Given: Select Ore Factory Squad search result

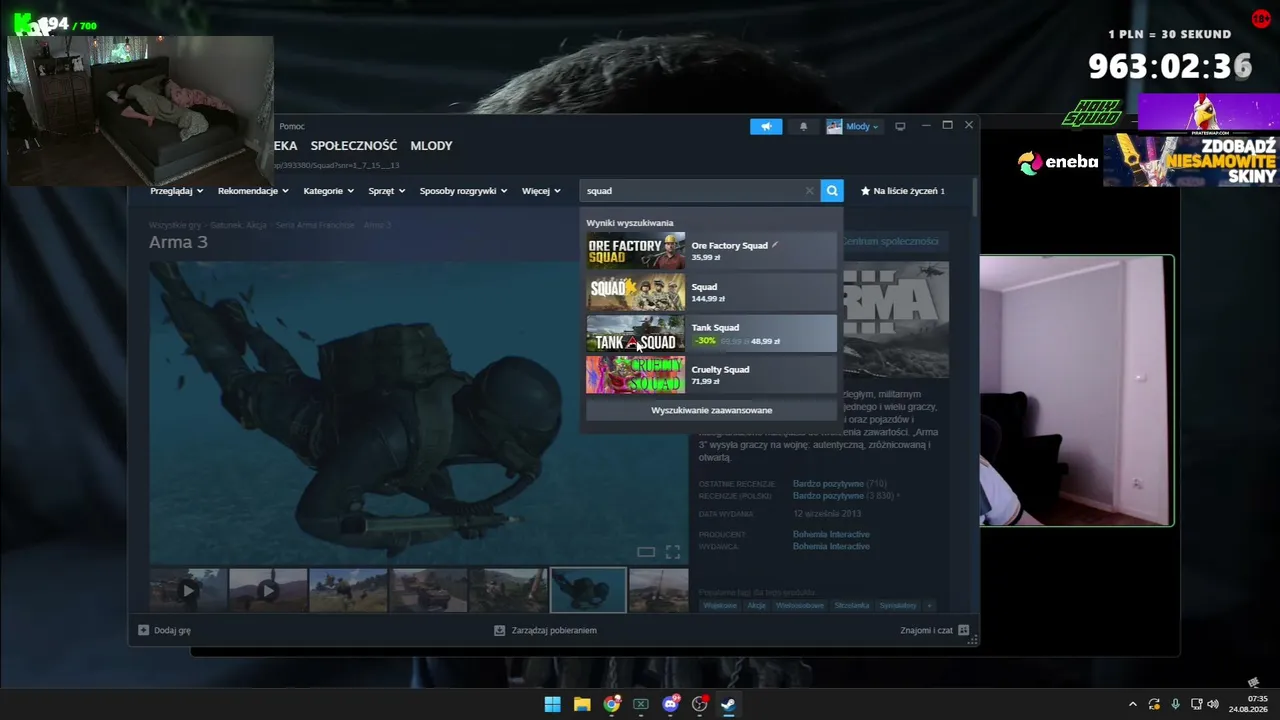Looking at the screenshot, I should click(711, 251).
